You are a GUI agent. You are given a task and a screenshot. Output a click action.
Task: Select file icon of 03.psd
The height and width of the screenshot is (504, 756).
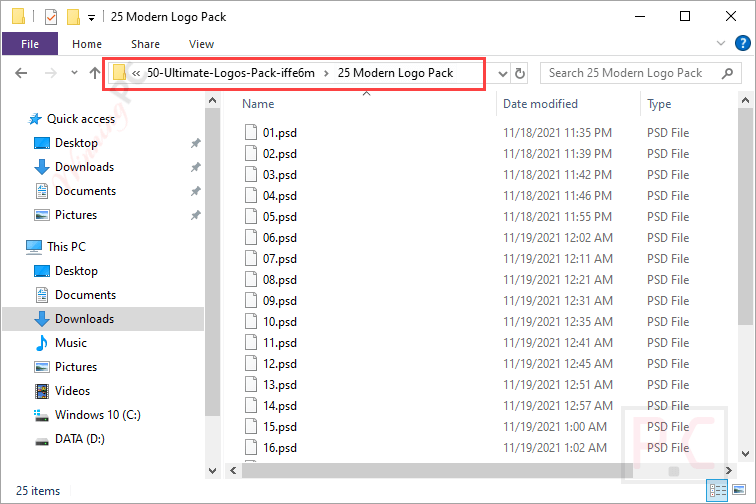coord(251,174)
